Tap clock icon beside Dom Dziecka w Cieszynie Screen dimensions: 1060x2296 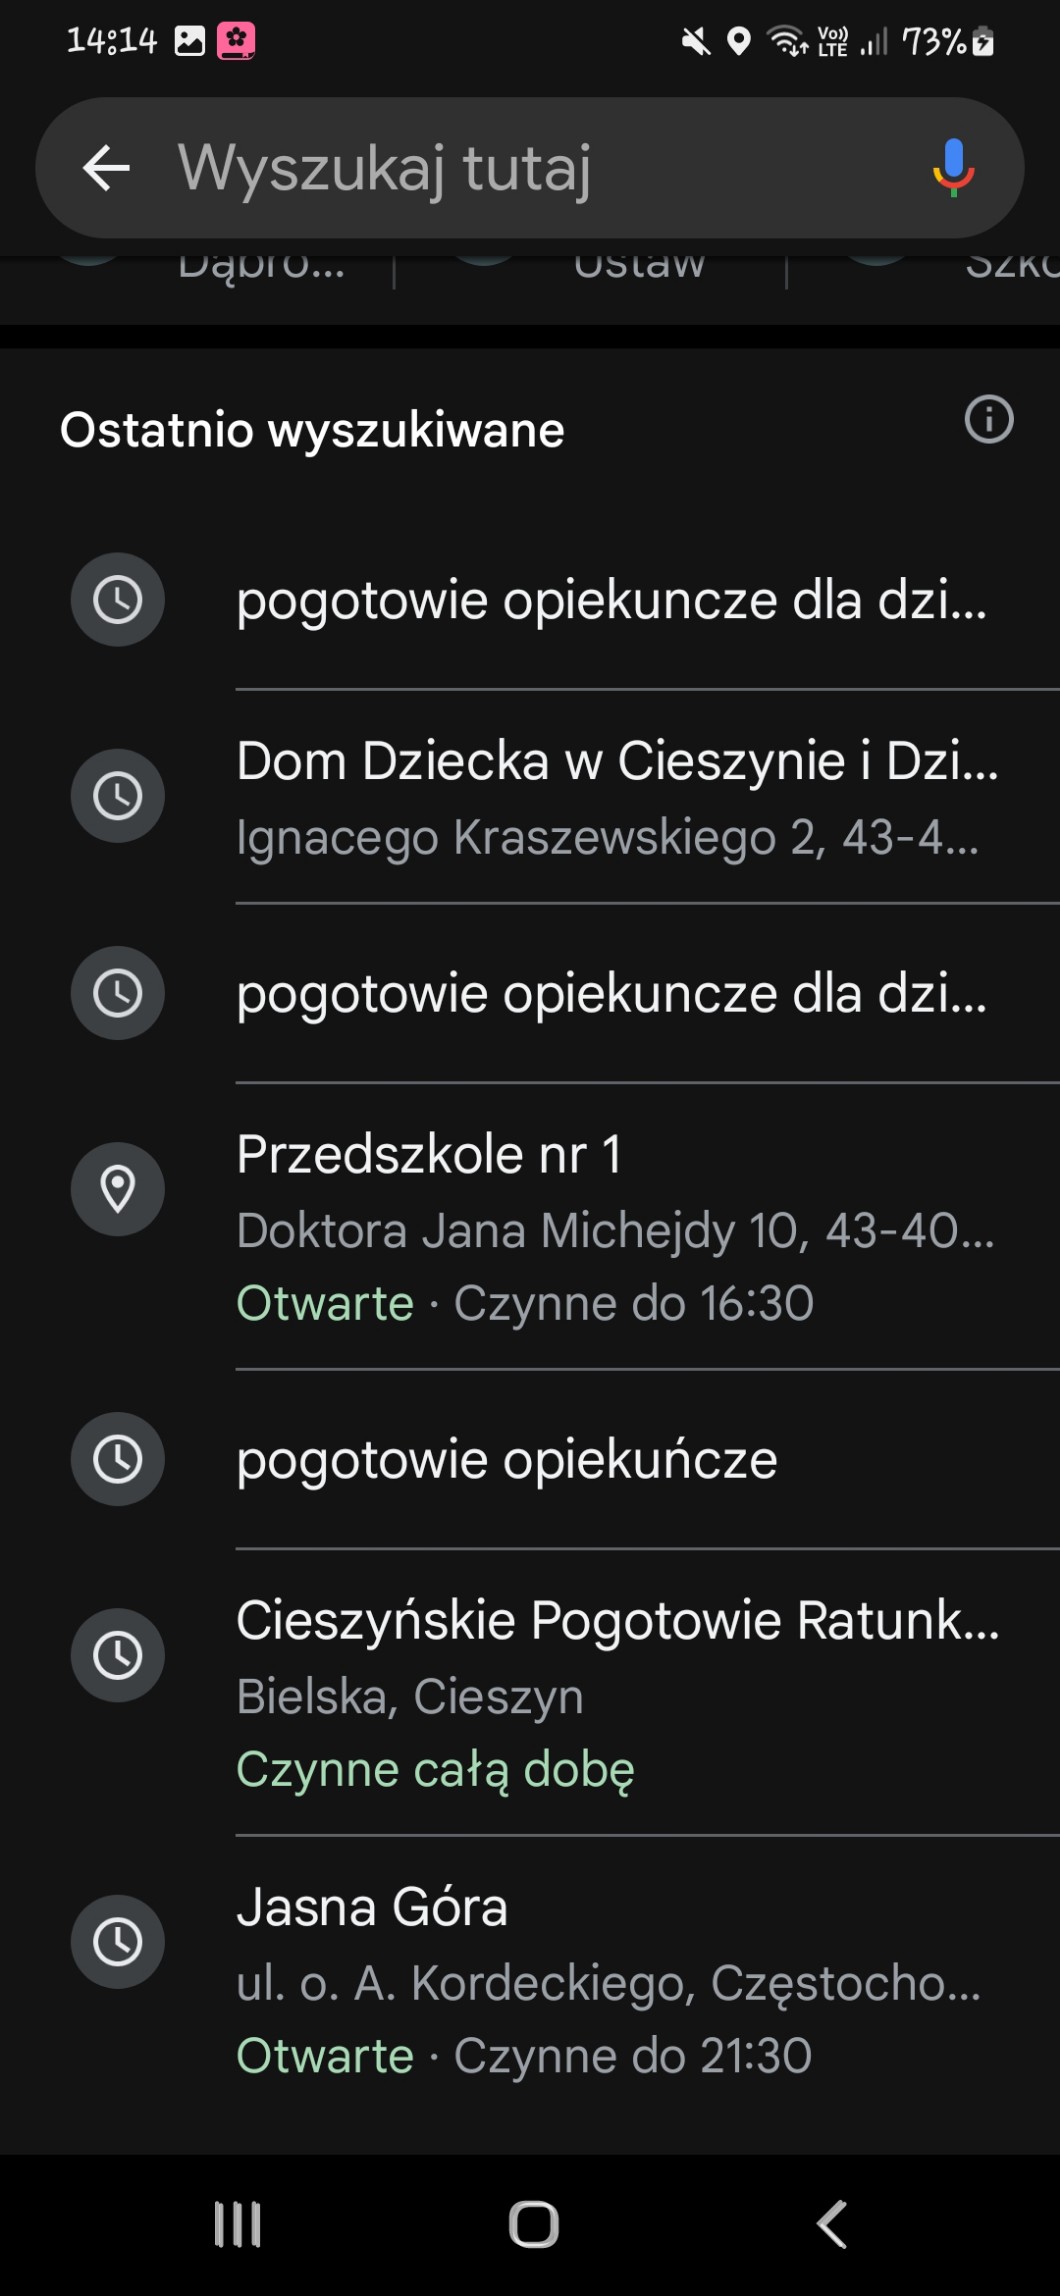pyautogui.click(x=118, y=796)
